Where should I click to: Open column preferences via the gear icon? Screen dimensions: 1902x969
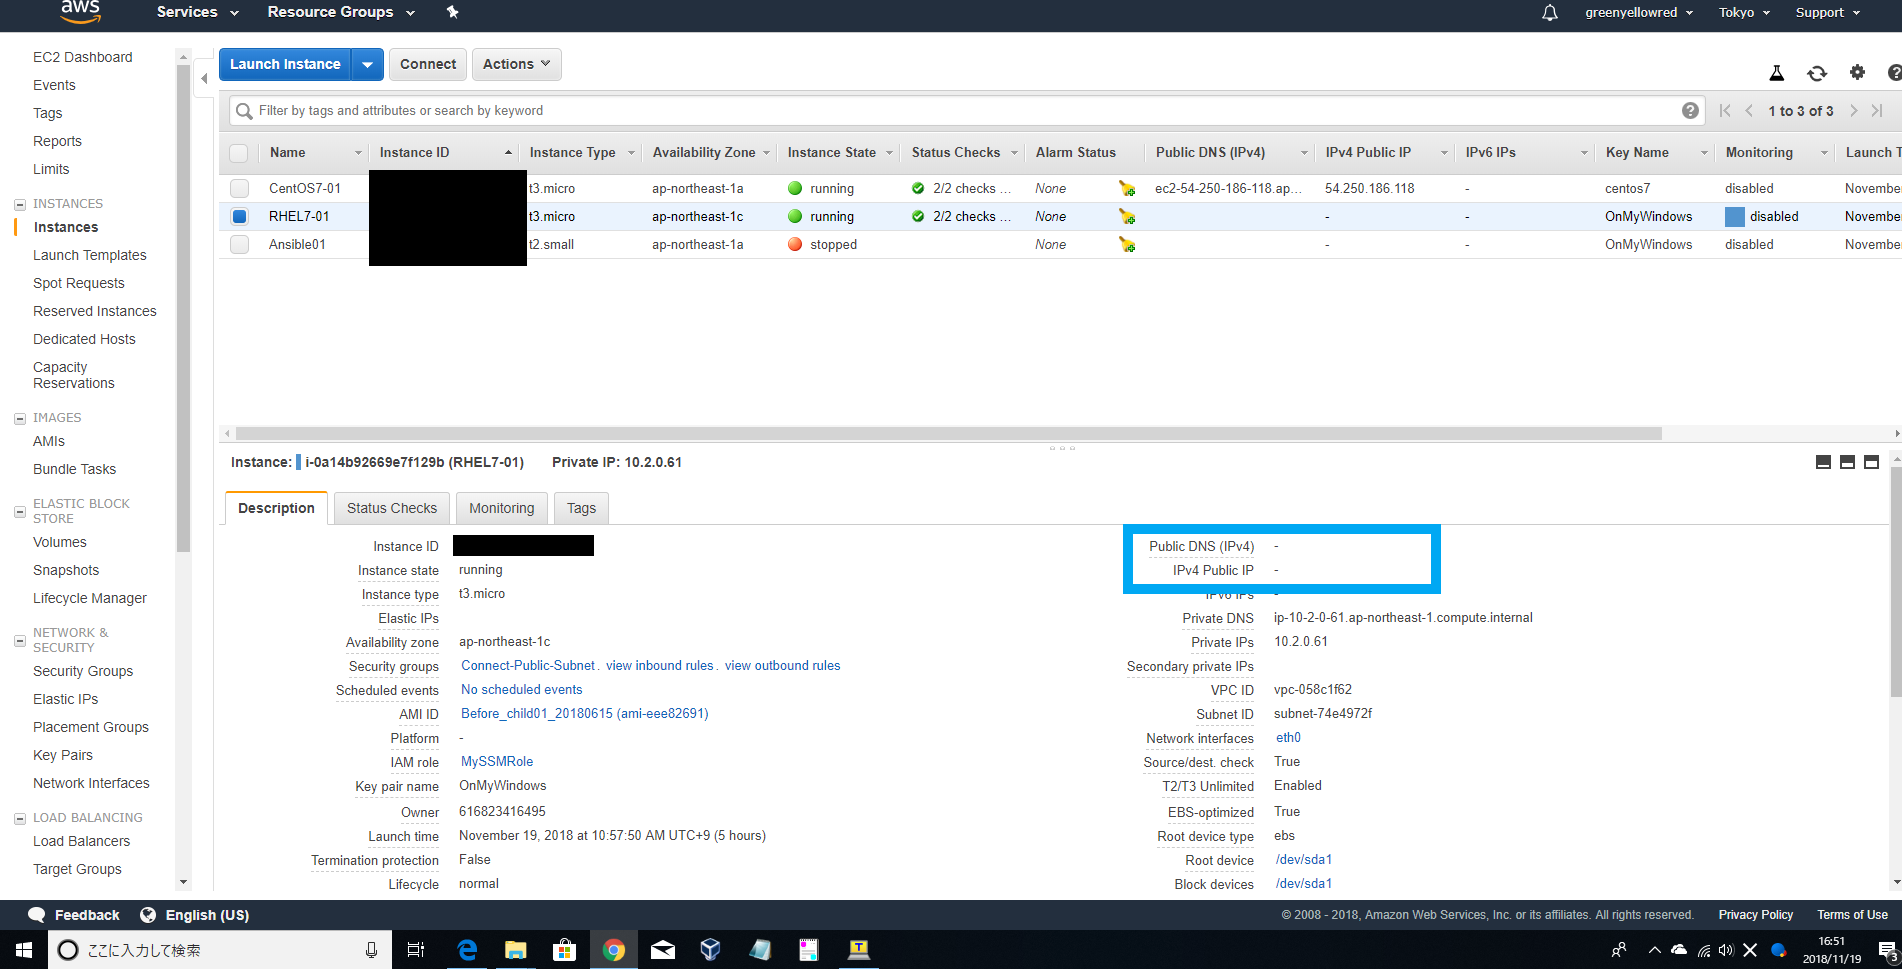tap(1858, 73)
